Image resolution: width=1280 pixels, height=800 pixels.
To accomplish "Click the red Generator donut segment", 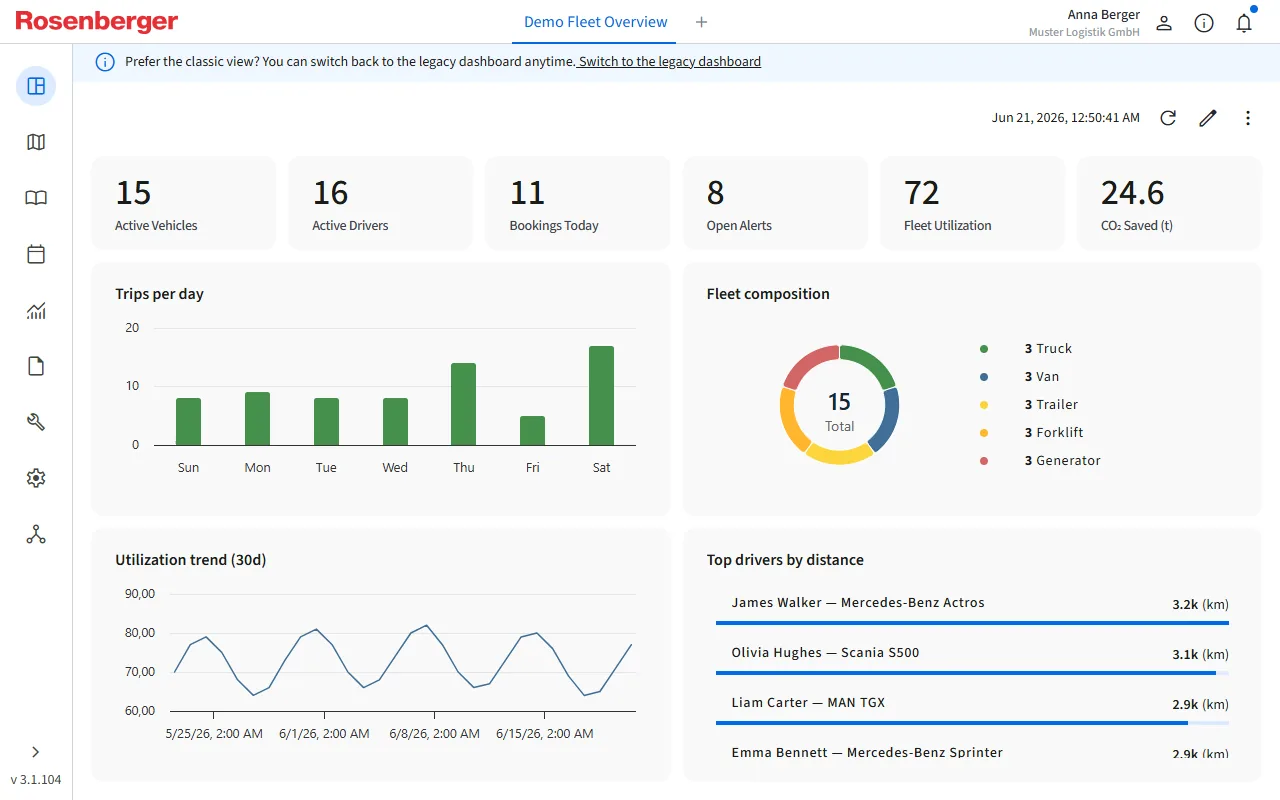I will (808, 362).
